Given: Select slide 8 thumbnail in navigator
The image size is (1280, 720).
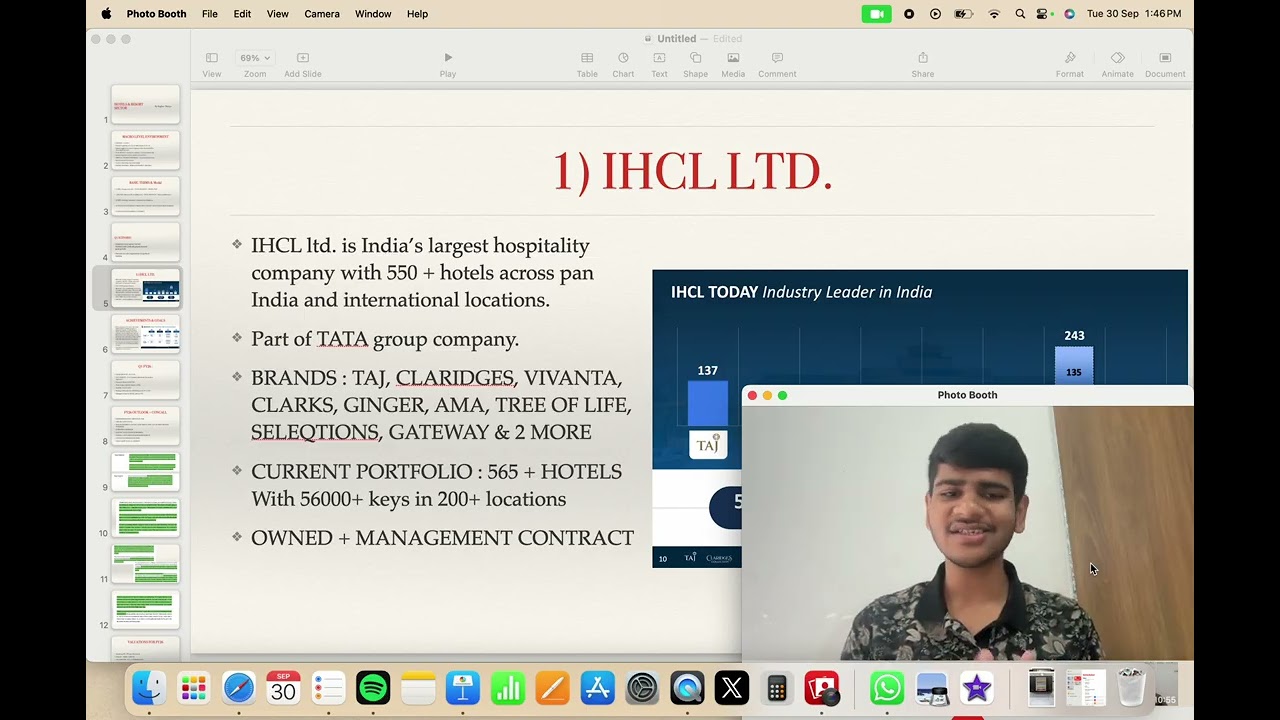Looking at the screenshot, I should pyautogui.click(x=145, y=427).
